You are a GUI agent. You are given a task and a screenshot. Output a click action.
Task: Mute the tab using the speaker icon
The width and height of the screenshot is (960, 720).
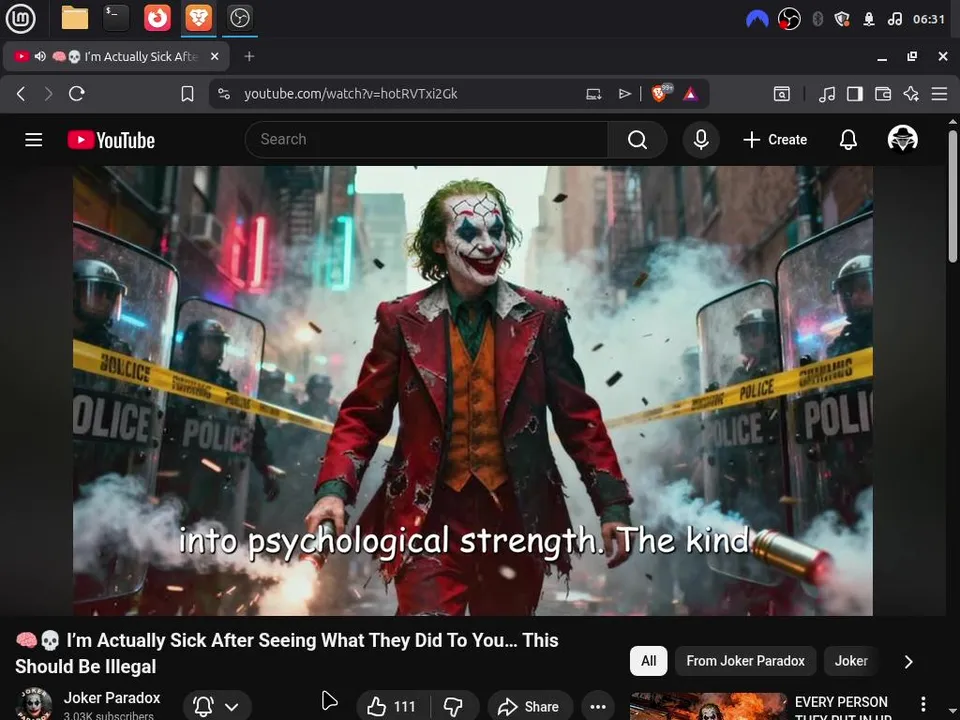click(x=40, y=56)
